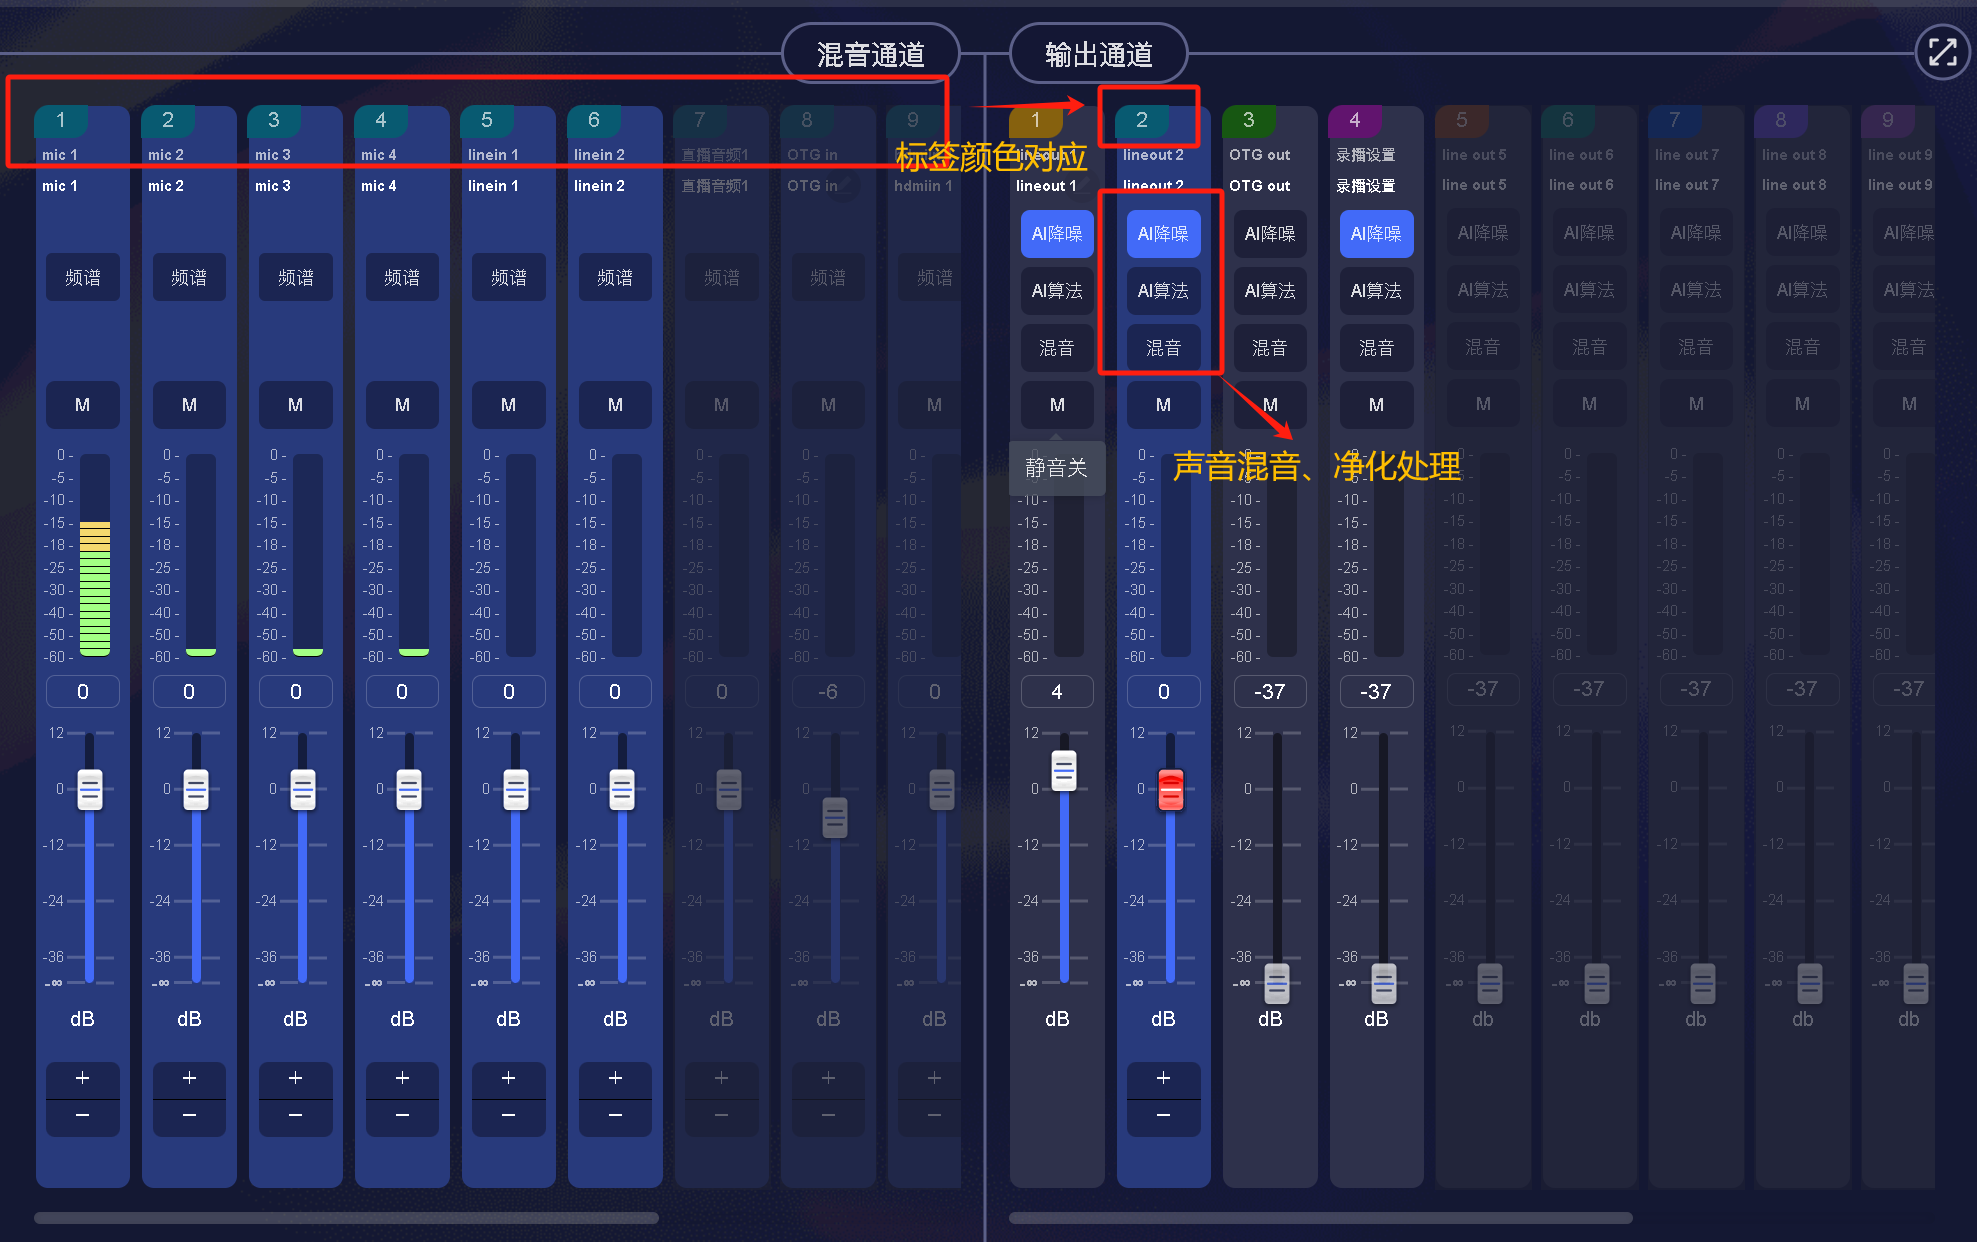The image size is (1977, 1242).
Task: Toggle AI降噪 on 录播设置 output channel
Action: point(1376,234)
